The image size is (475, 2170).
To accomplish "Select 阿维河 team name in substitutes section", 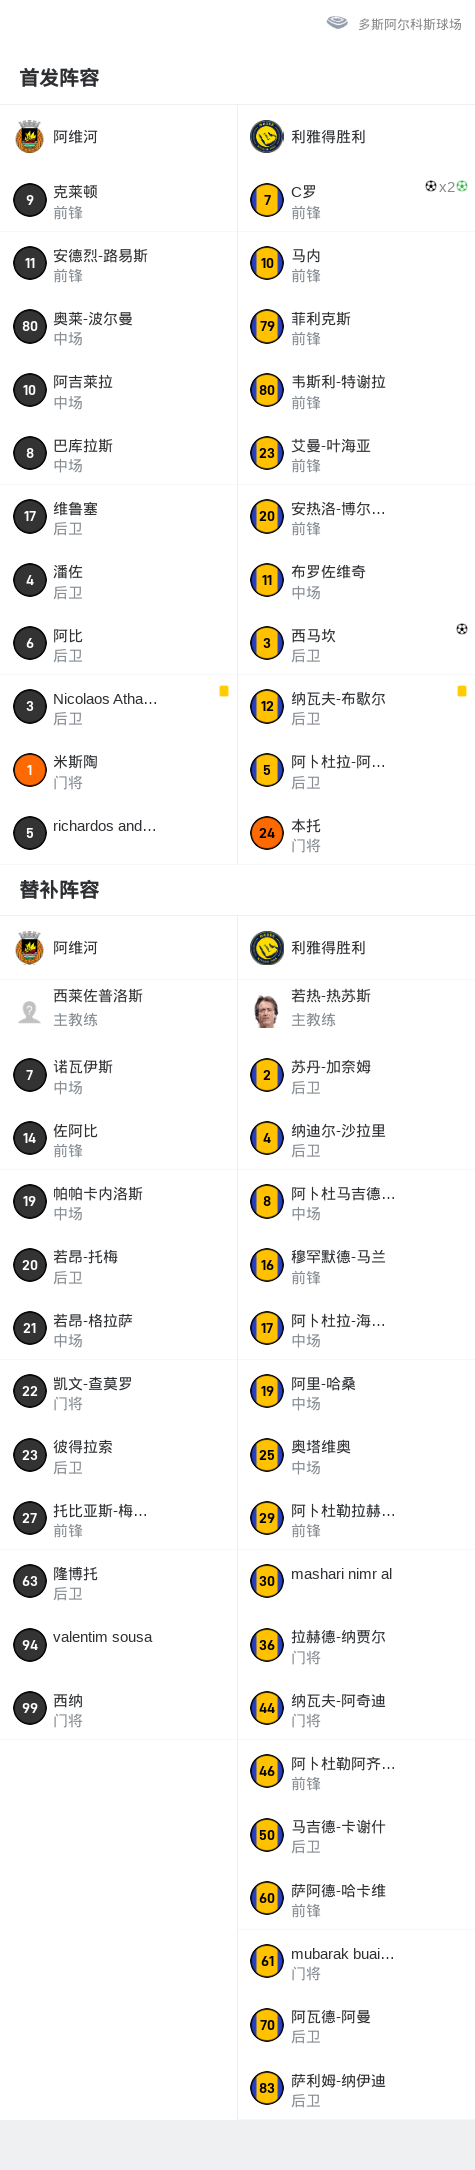I will [x=75, y=947].
